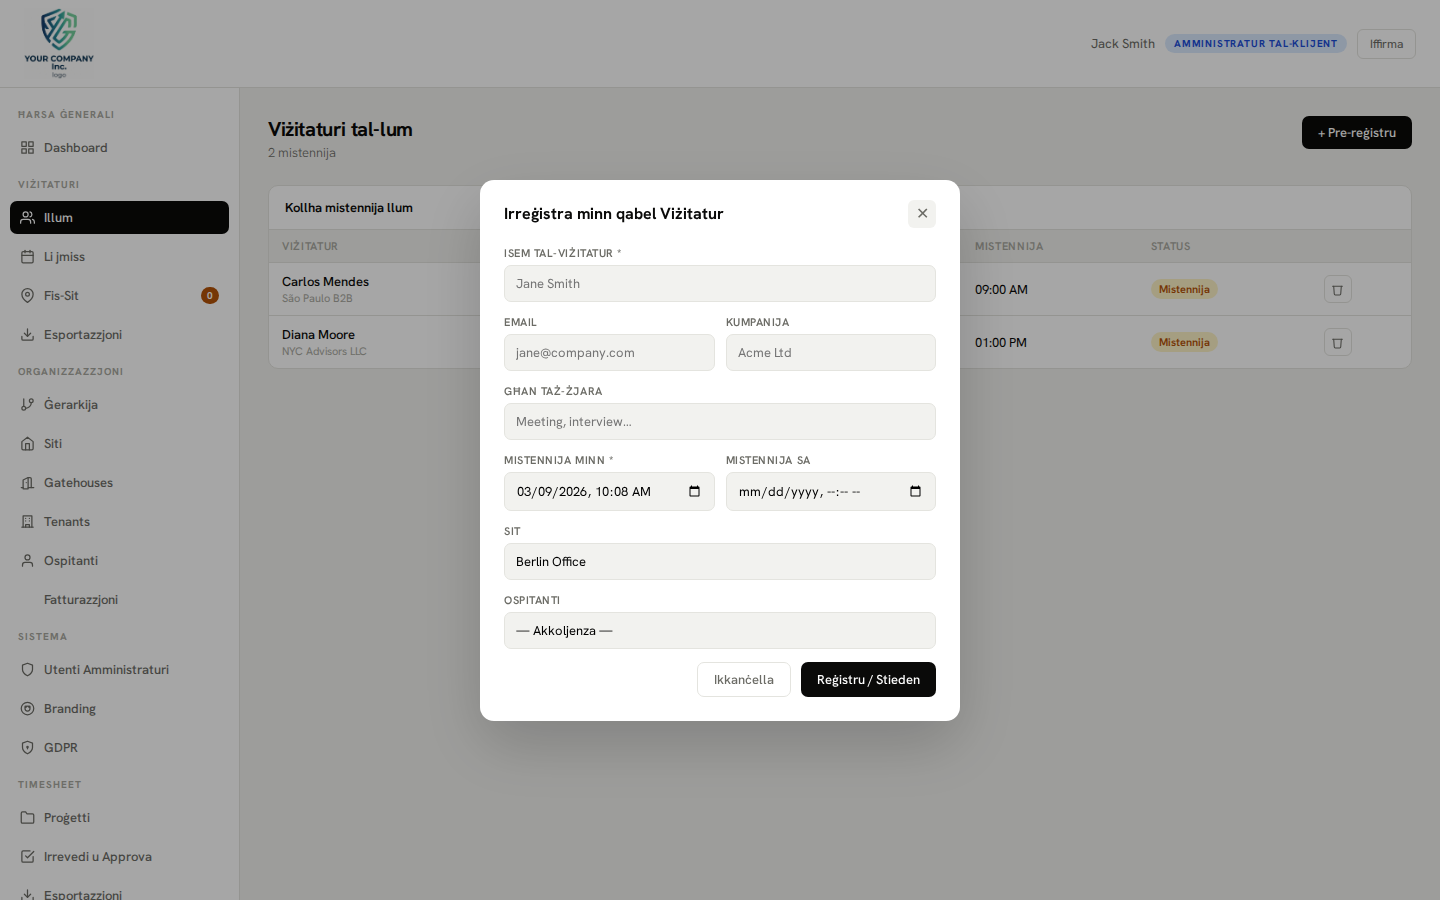
Task: Open the Akkoljenza hosts dropdown
Action: point(719,630)
